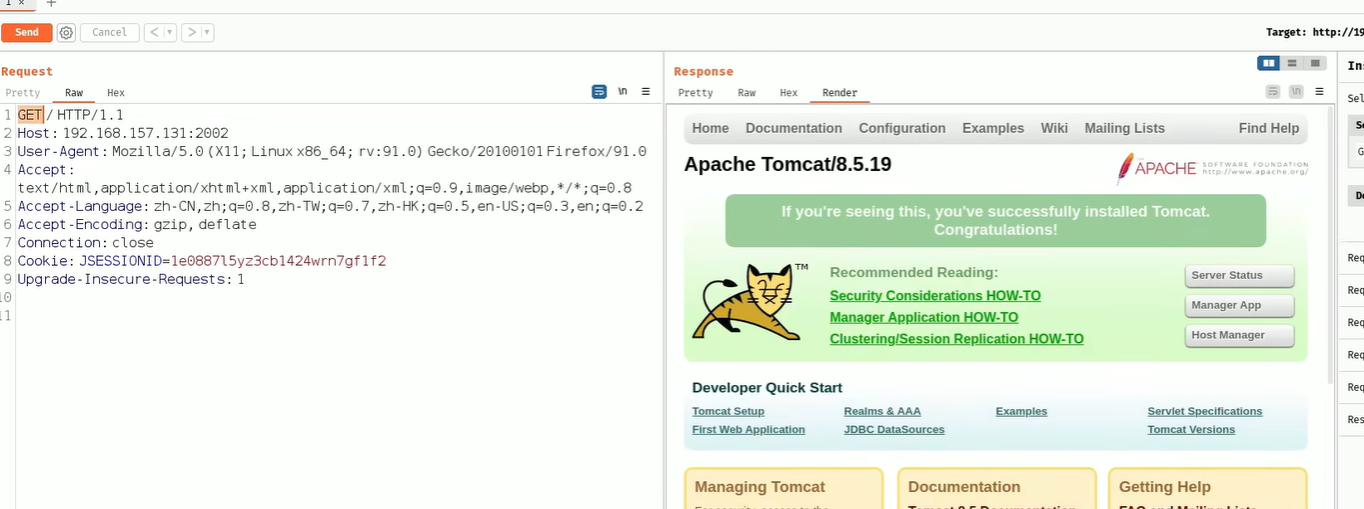The width and height of the screenshot is (1364, 509).
Task: Switch Response view to Pretty tab
Action: click(x=695, y=93)
